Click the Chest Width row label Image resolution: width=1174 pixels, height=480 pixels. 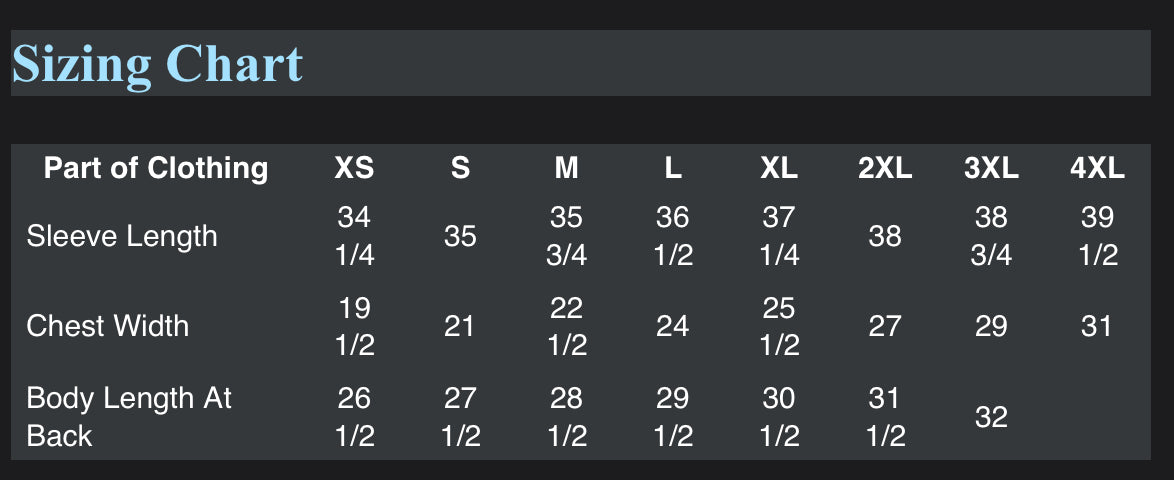point(108,326)
